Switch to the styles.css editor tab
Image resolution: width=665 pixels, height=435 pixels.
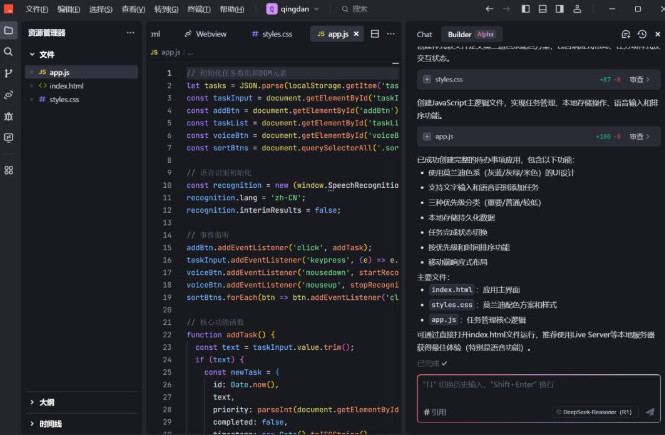pyautogui.click(x=272, y=34)
